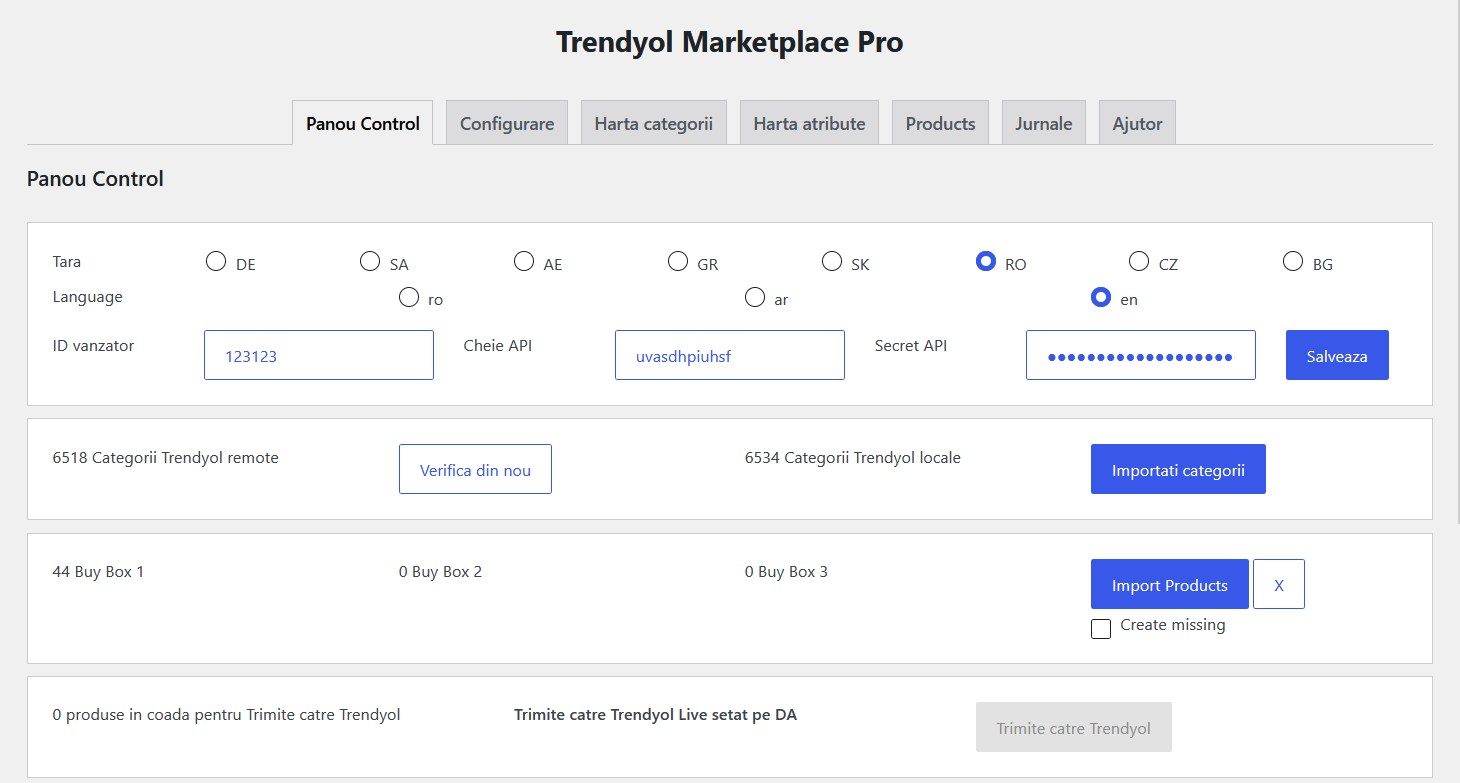Click Verifica din nou button
Screen dimensions: 1460x783
(x=475, y=469)
